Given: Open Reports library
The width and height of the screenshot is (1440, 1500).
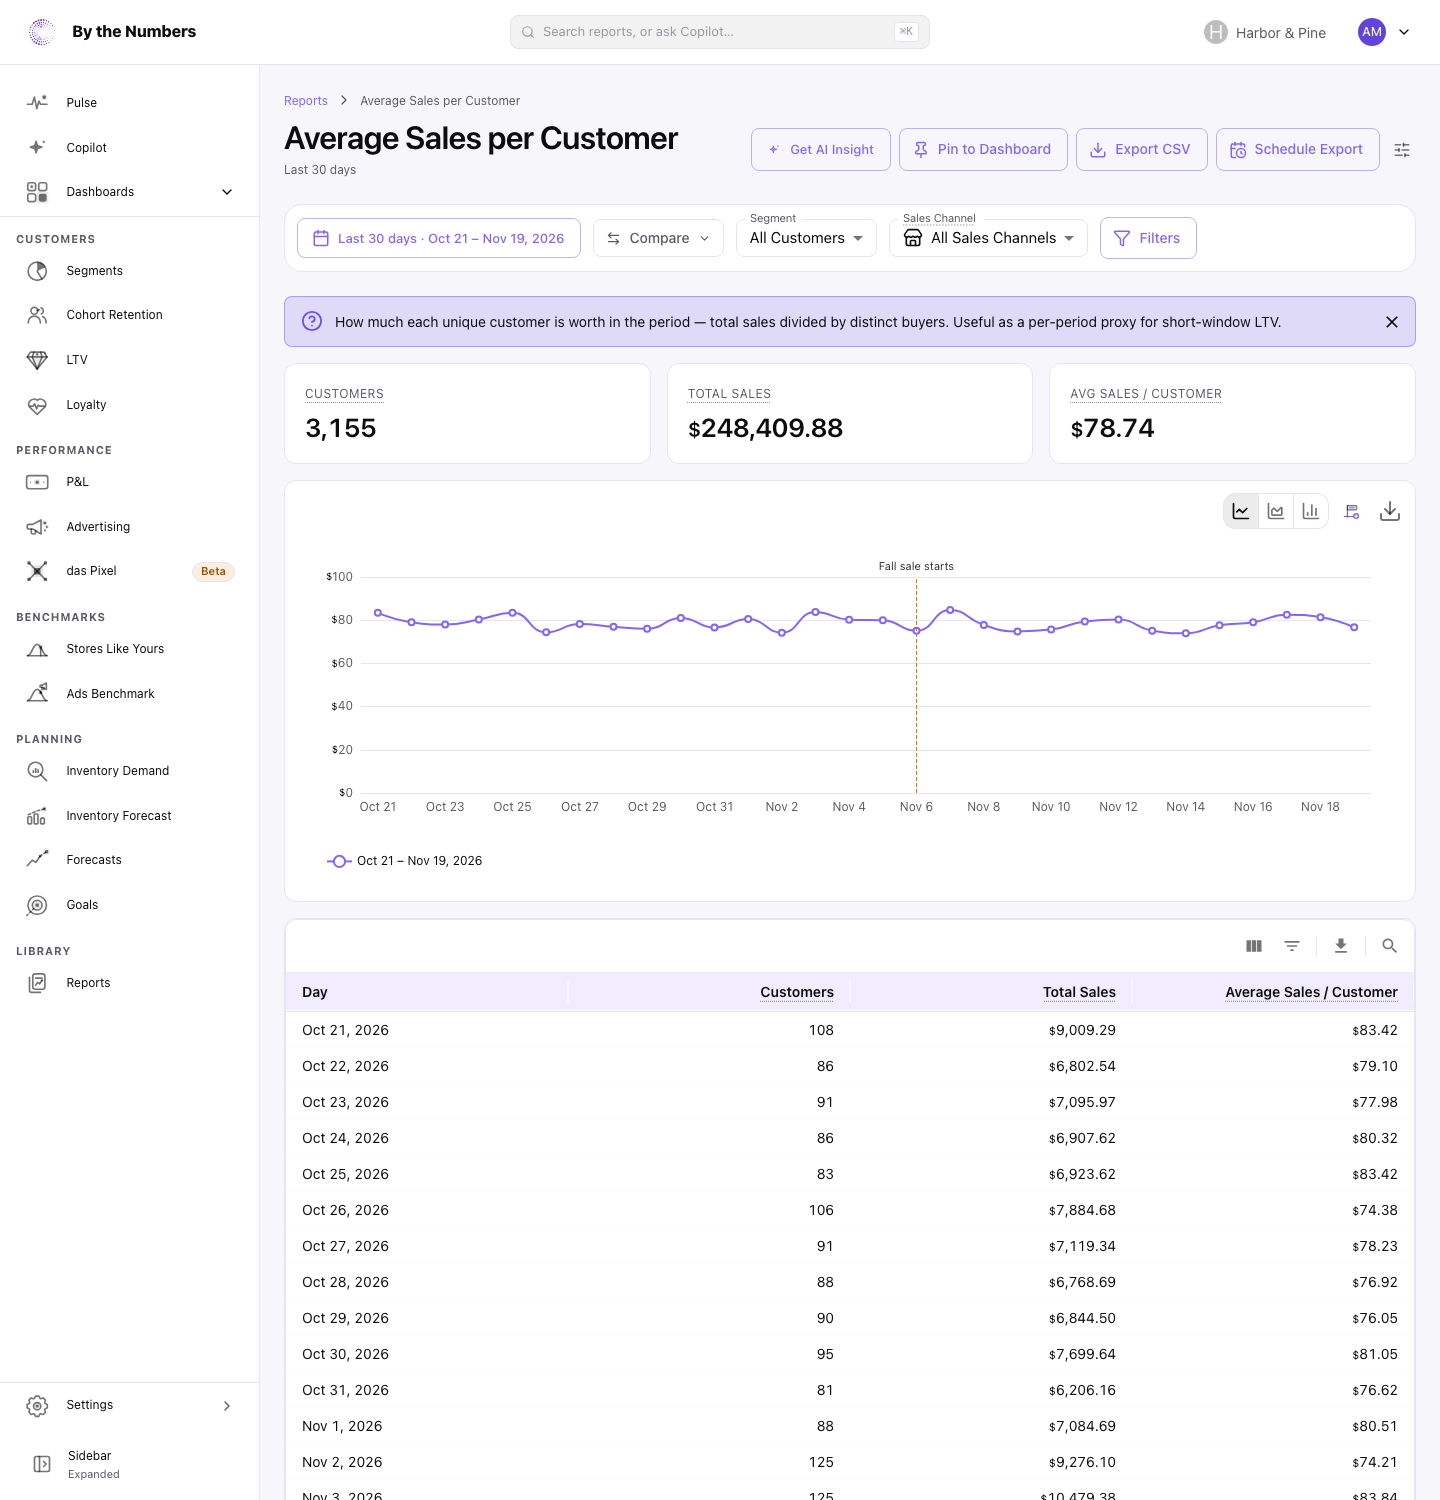Looking at the screenshot, I should [130, 983].
